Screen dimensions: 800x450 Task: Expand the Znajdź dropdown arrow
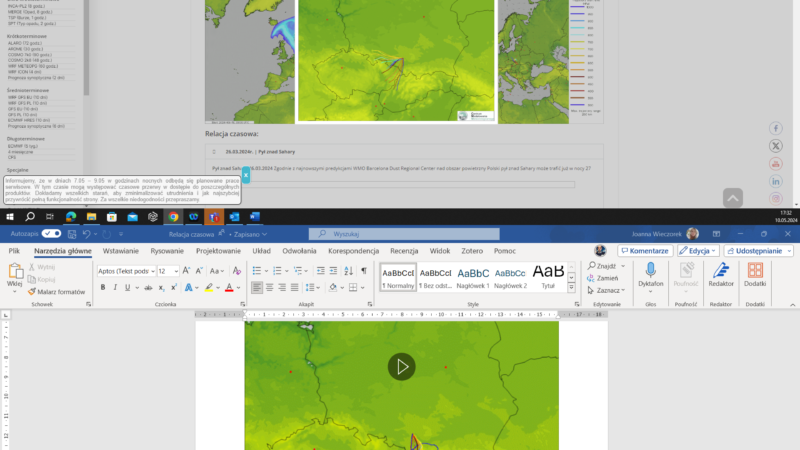(x=623, y=266)
